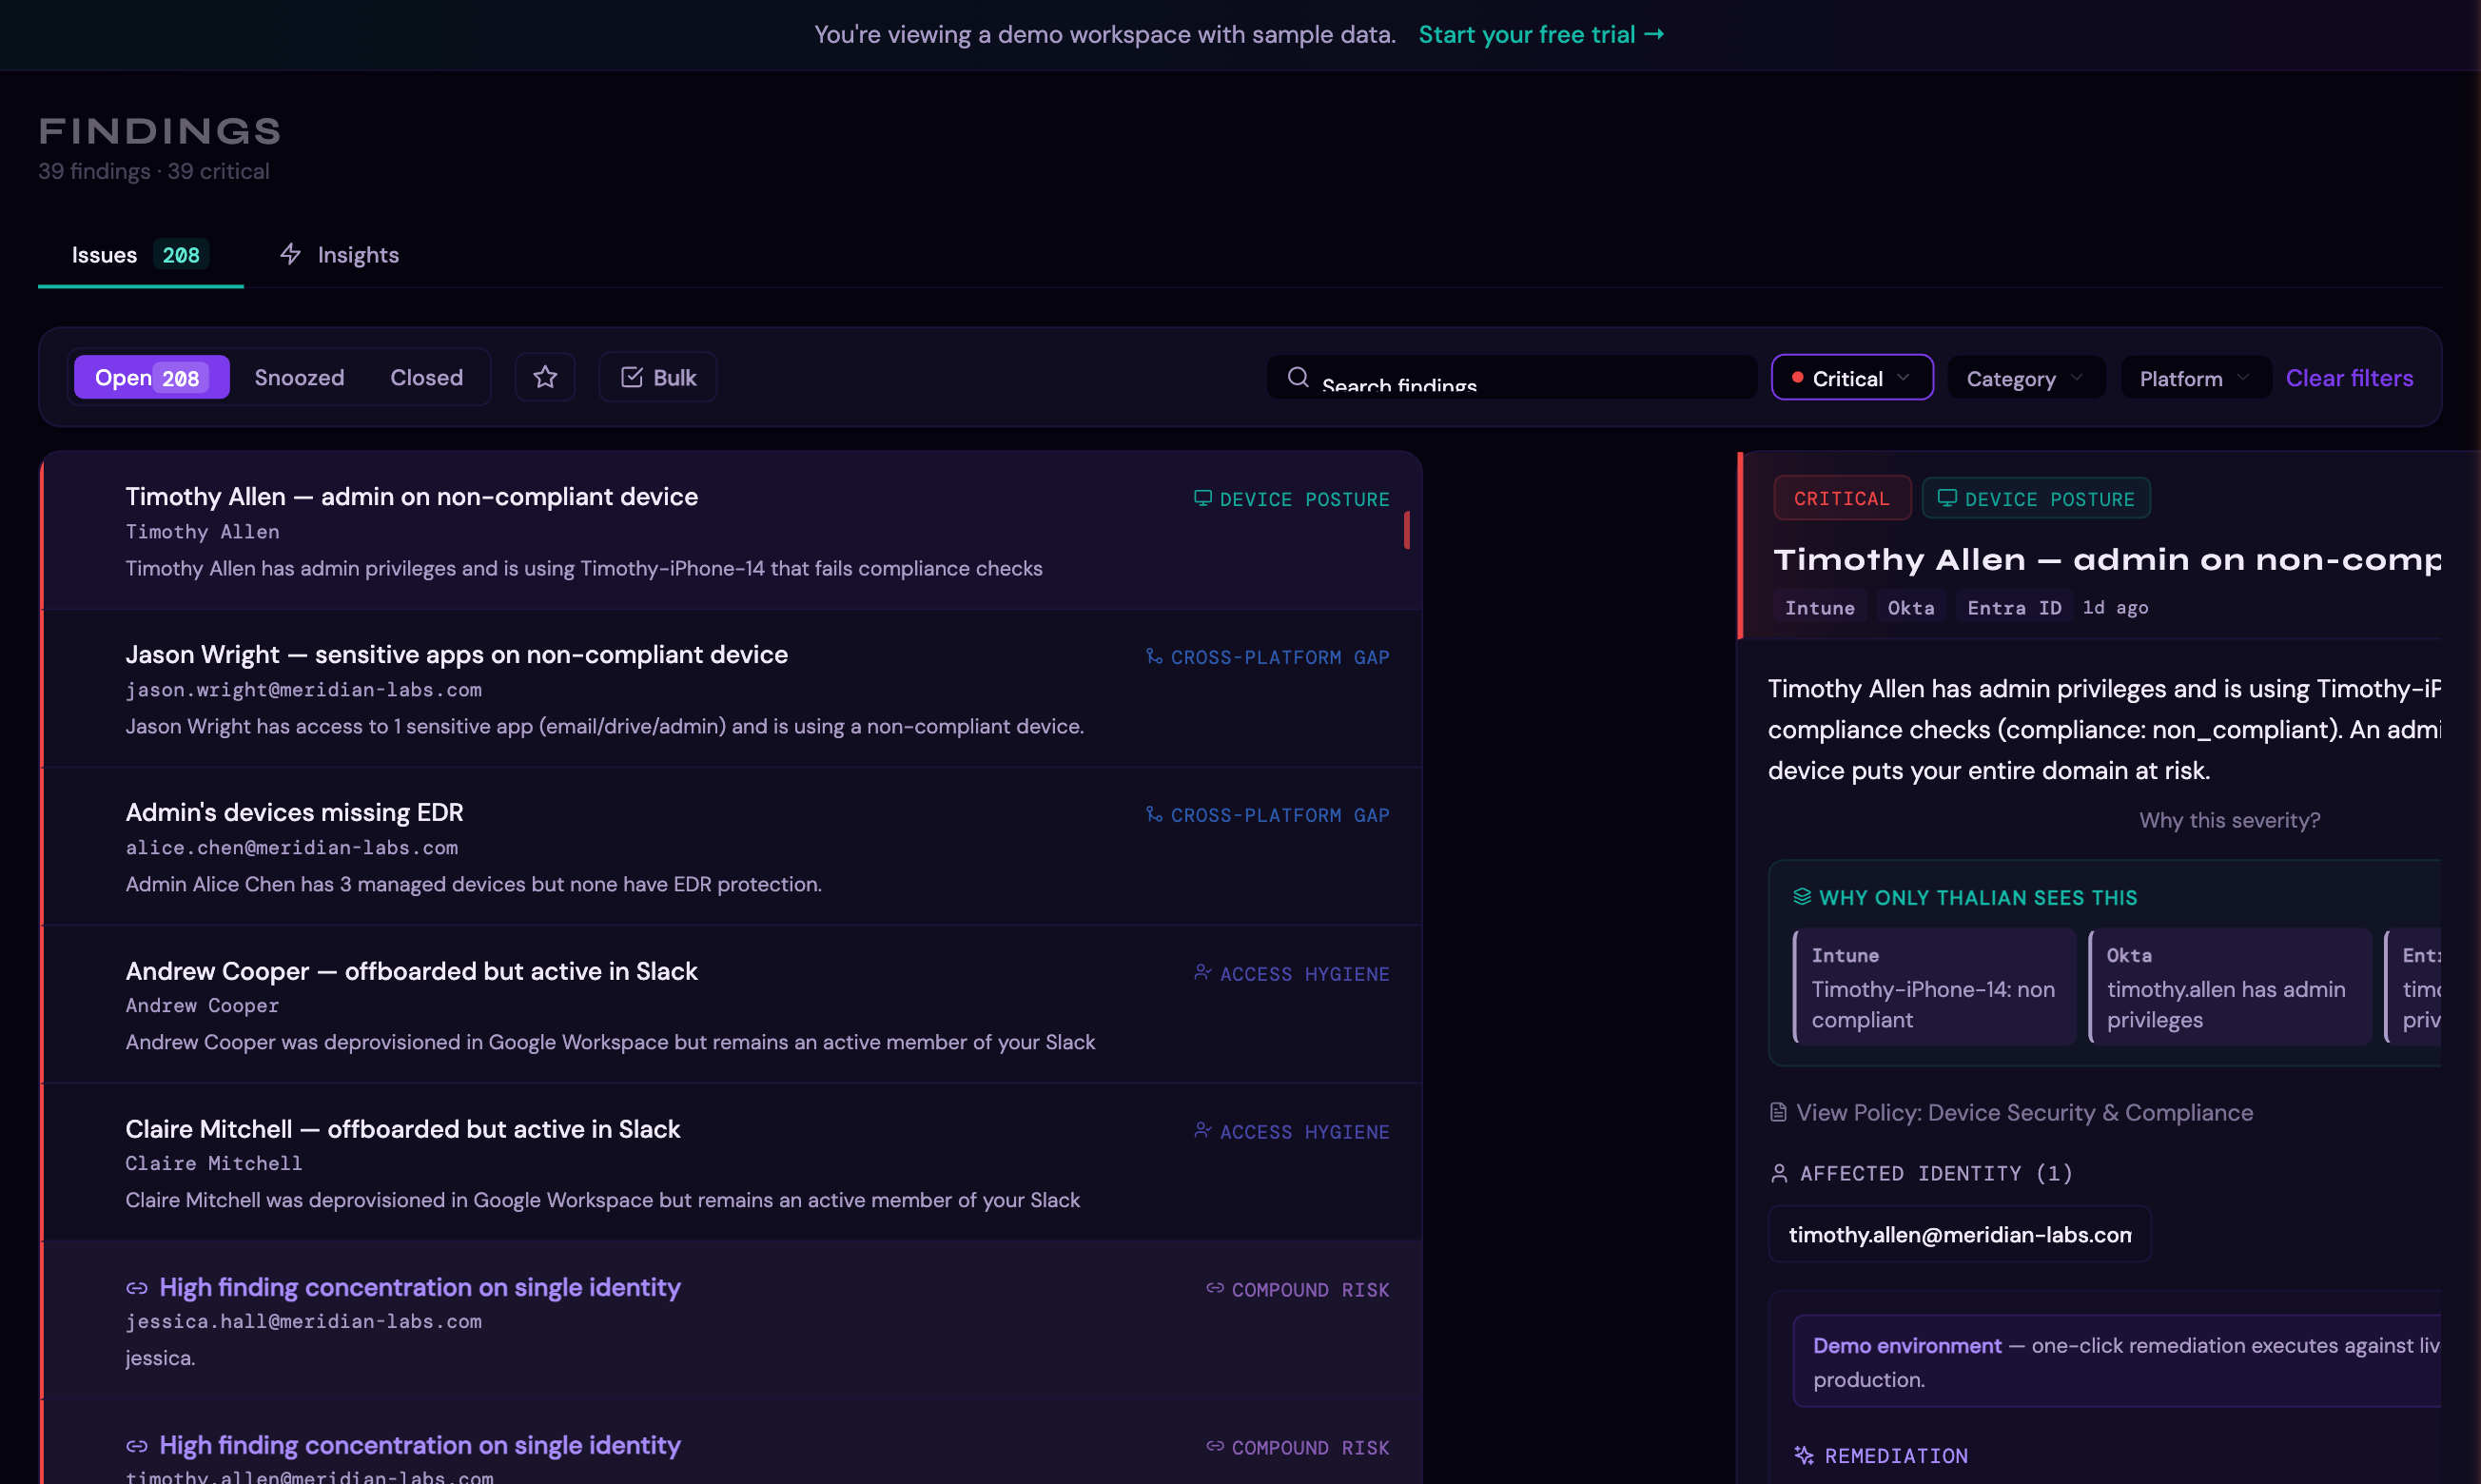Click the Entra ID platform tag

click(x=2014, y=608)
